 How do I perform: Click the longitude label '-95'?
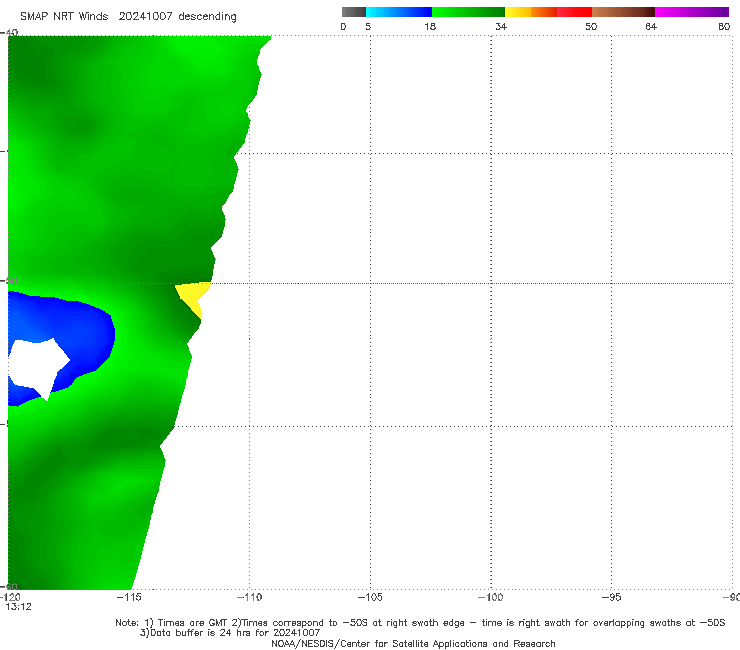click(x=612, y=597)
